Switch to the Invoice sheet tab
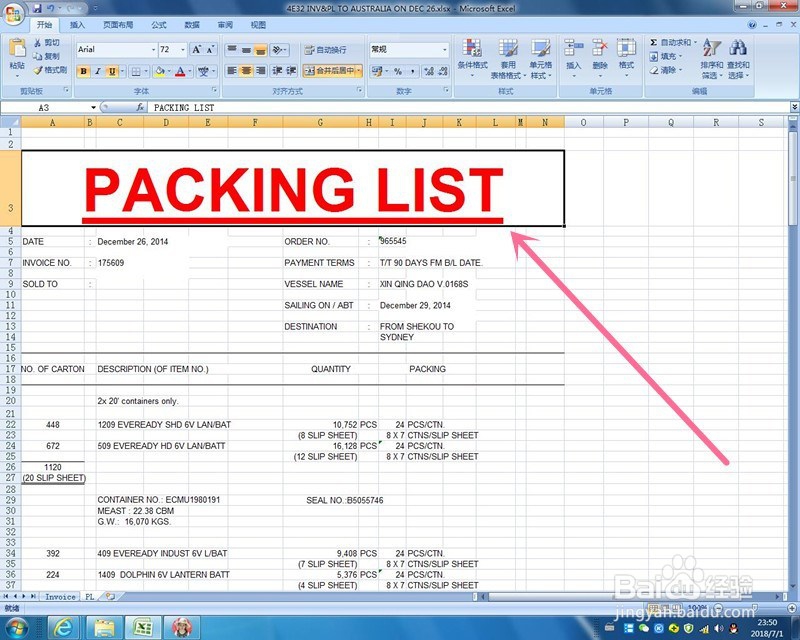Viewport: 800px width, 640px height. click(x=58, y=596)
